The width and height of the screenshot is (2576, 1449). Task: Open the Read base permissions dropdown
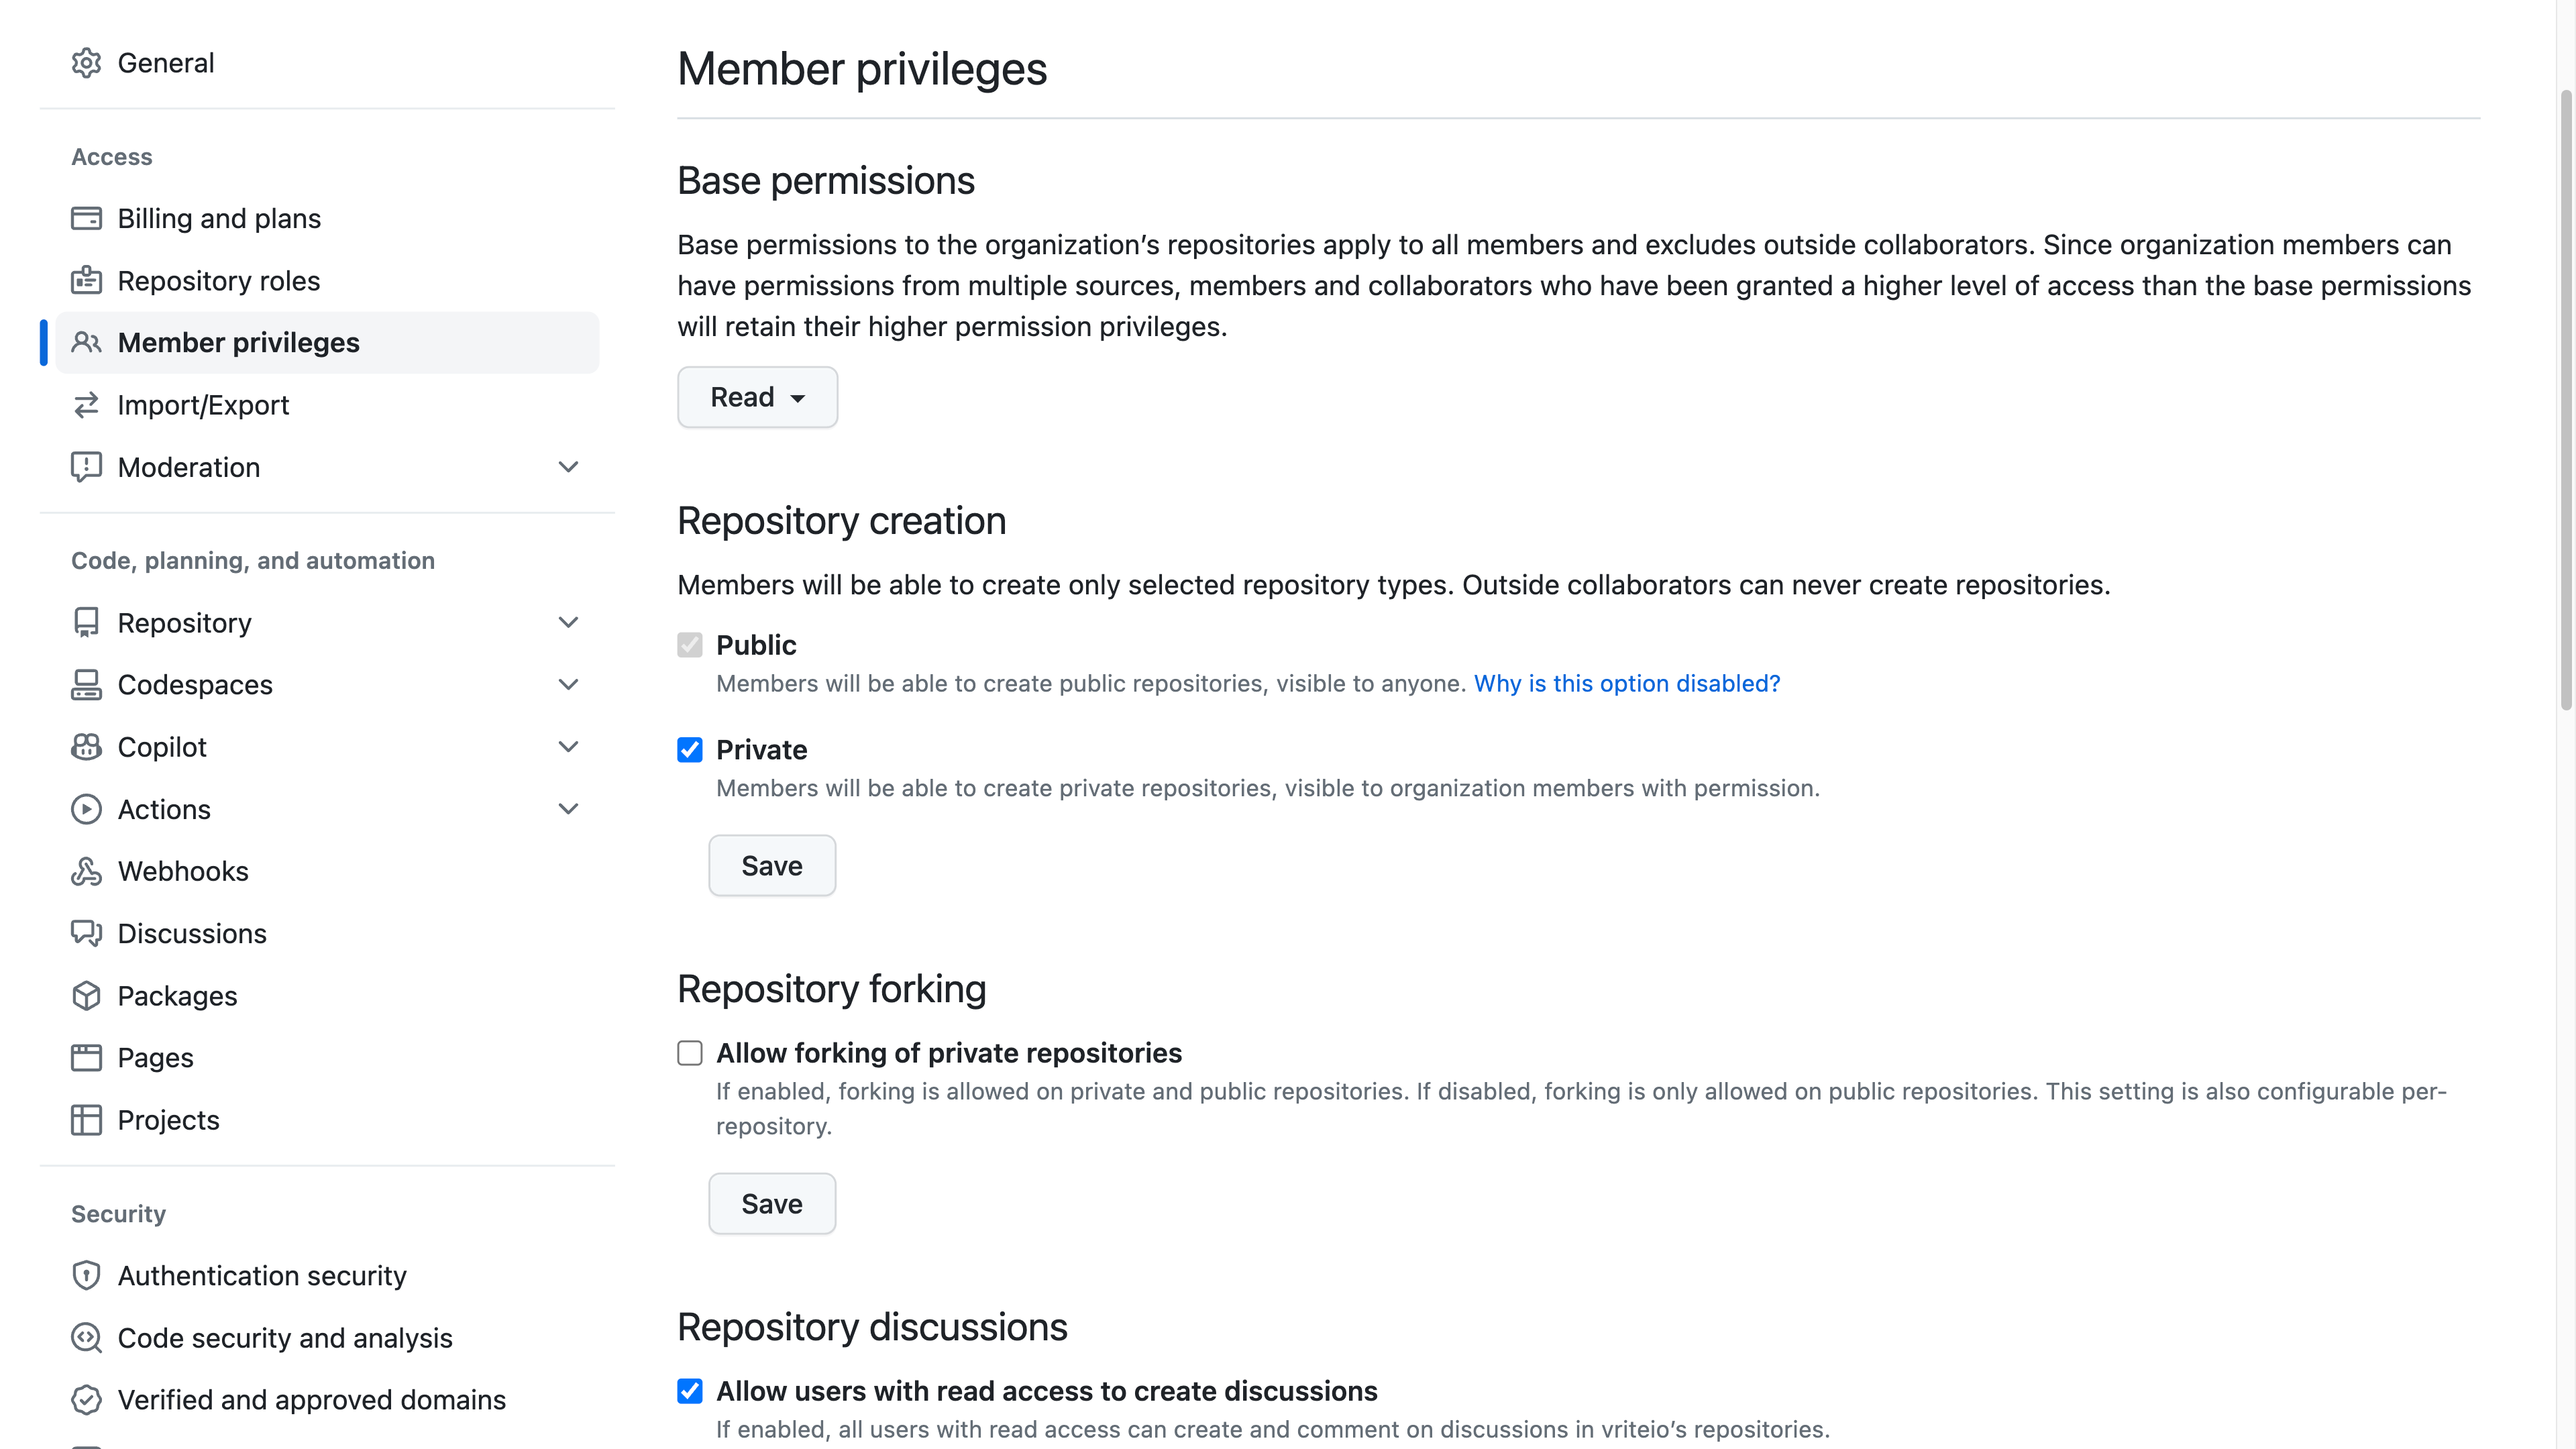757,397
